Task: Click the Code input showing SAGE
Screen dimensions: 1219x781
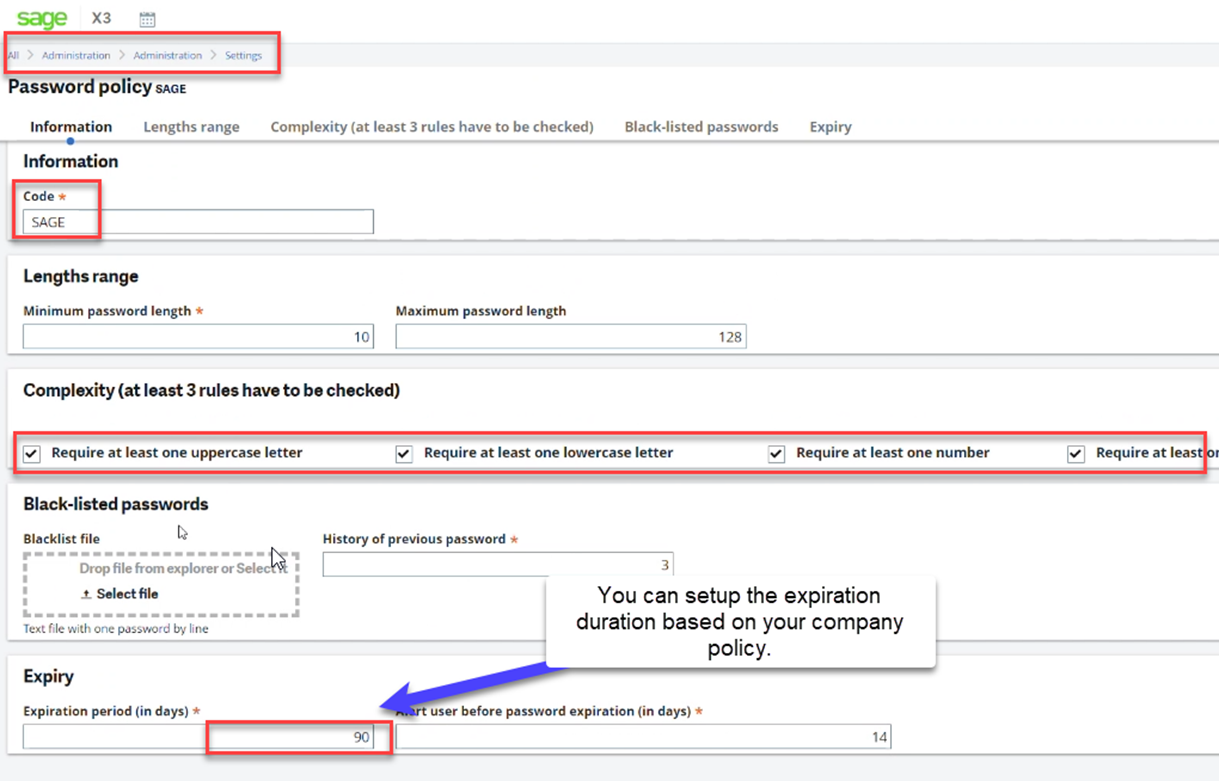Action: [198, 221]
